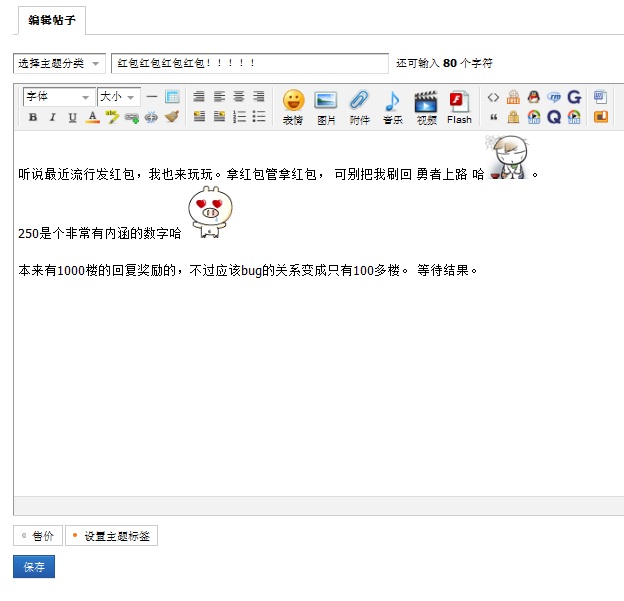Open the 选择主题分类 category dropdown
Image resolution: width=624 pixels, height=601 pixels.
(59, 63)
